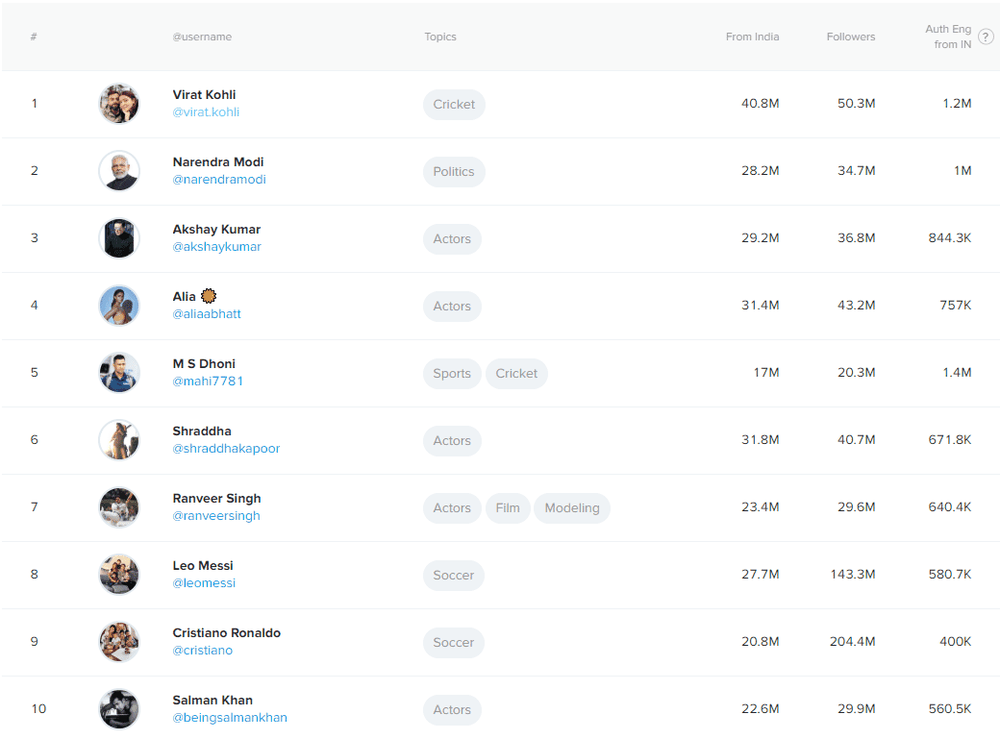Select the Actors tag in Alia's row
The image size is (1000, 739).
click(x=452, y=307)
